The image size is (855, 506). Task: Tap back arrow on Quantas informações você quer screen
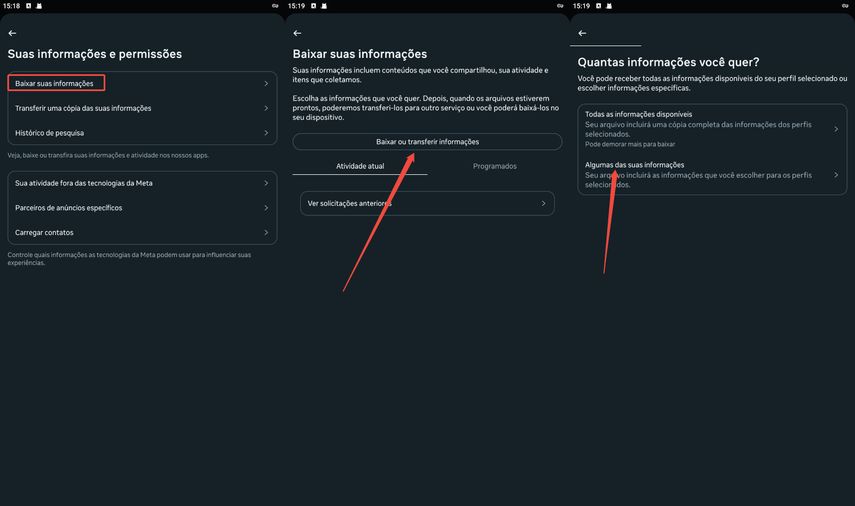(x=582, y=33)
